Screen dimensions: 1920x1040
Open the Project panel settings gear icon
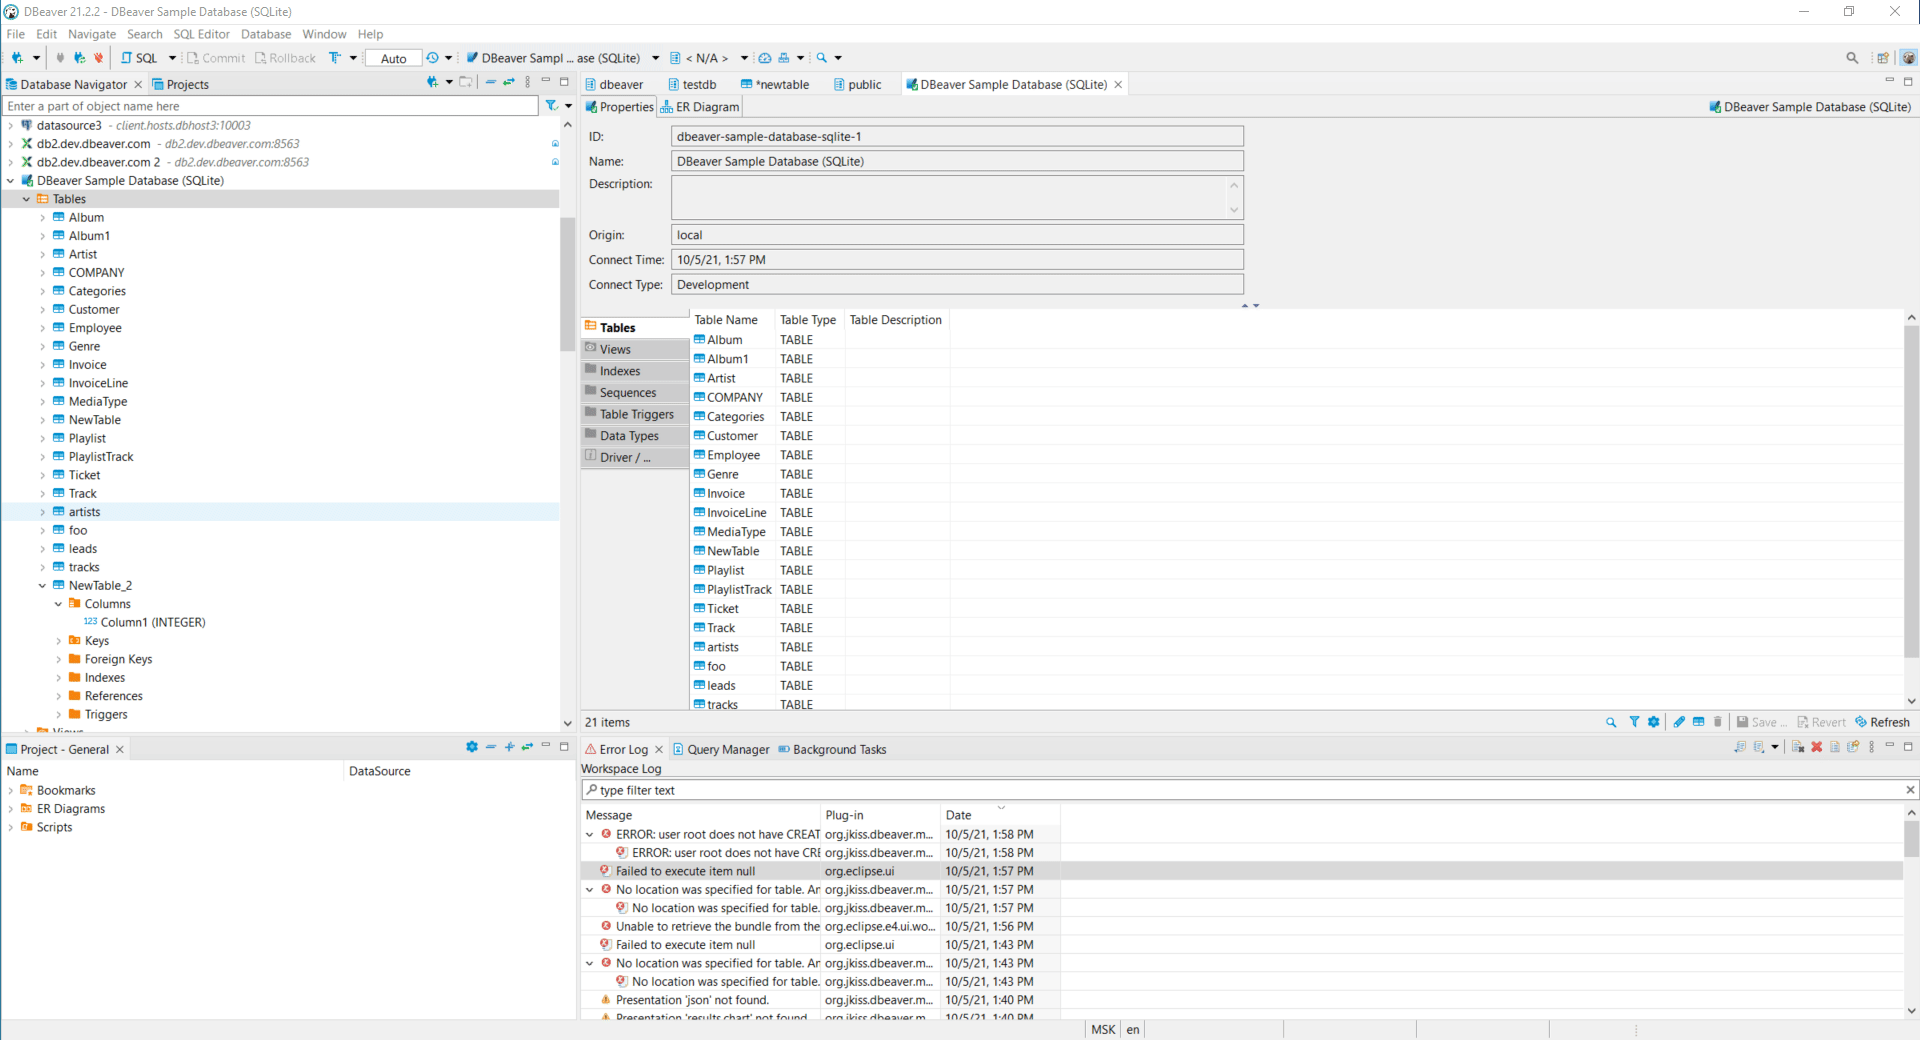point(472,747)
